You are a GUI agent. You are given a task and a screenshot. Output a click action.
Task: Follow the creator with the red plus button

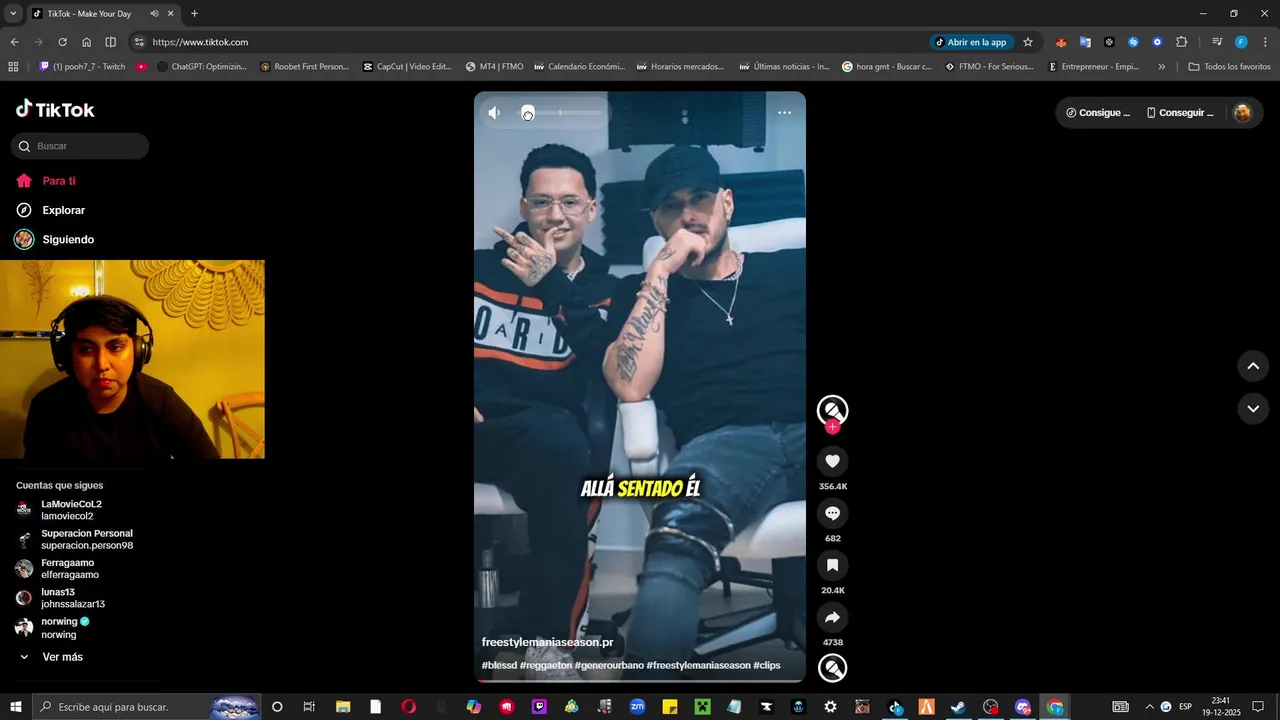(x=832, y=427)
